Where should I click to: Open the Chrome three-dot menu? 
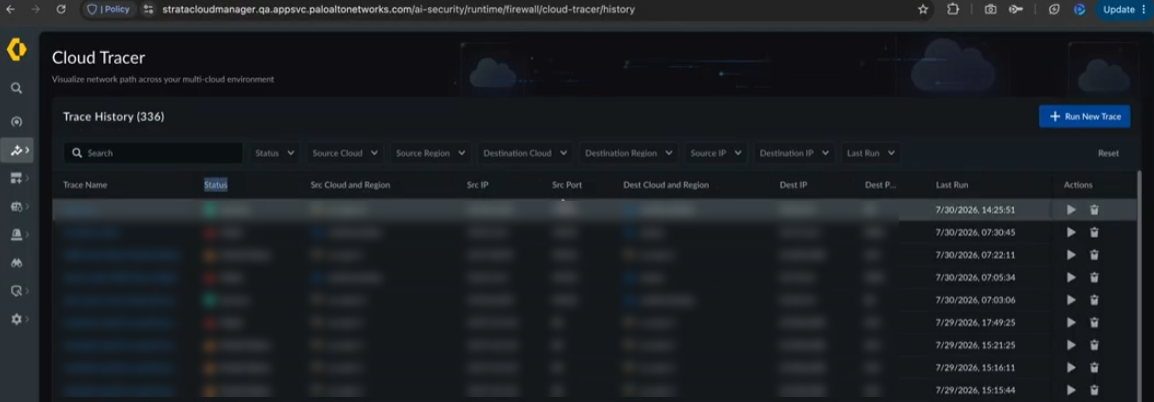[x=1143, y=10]
